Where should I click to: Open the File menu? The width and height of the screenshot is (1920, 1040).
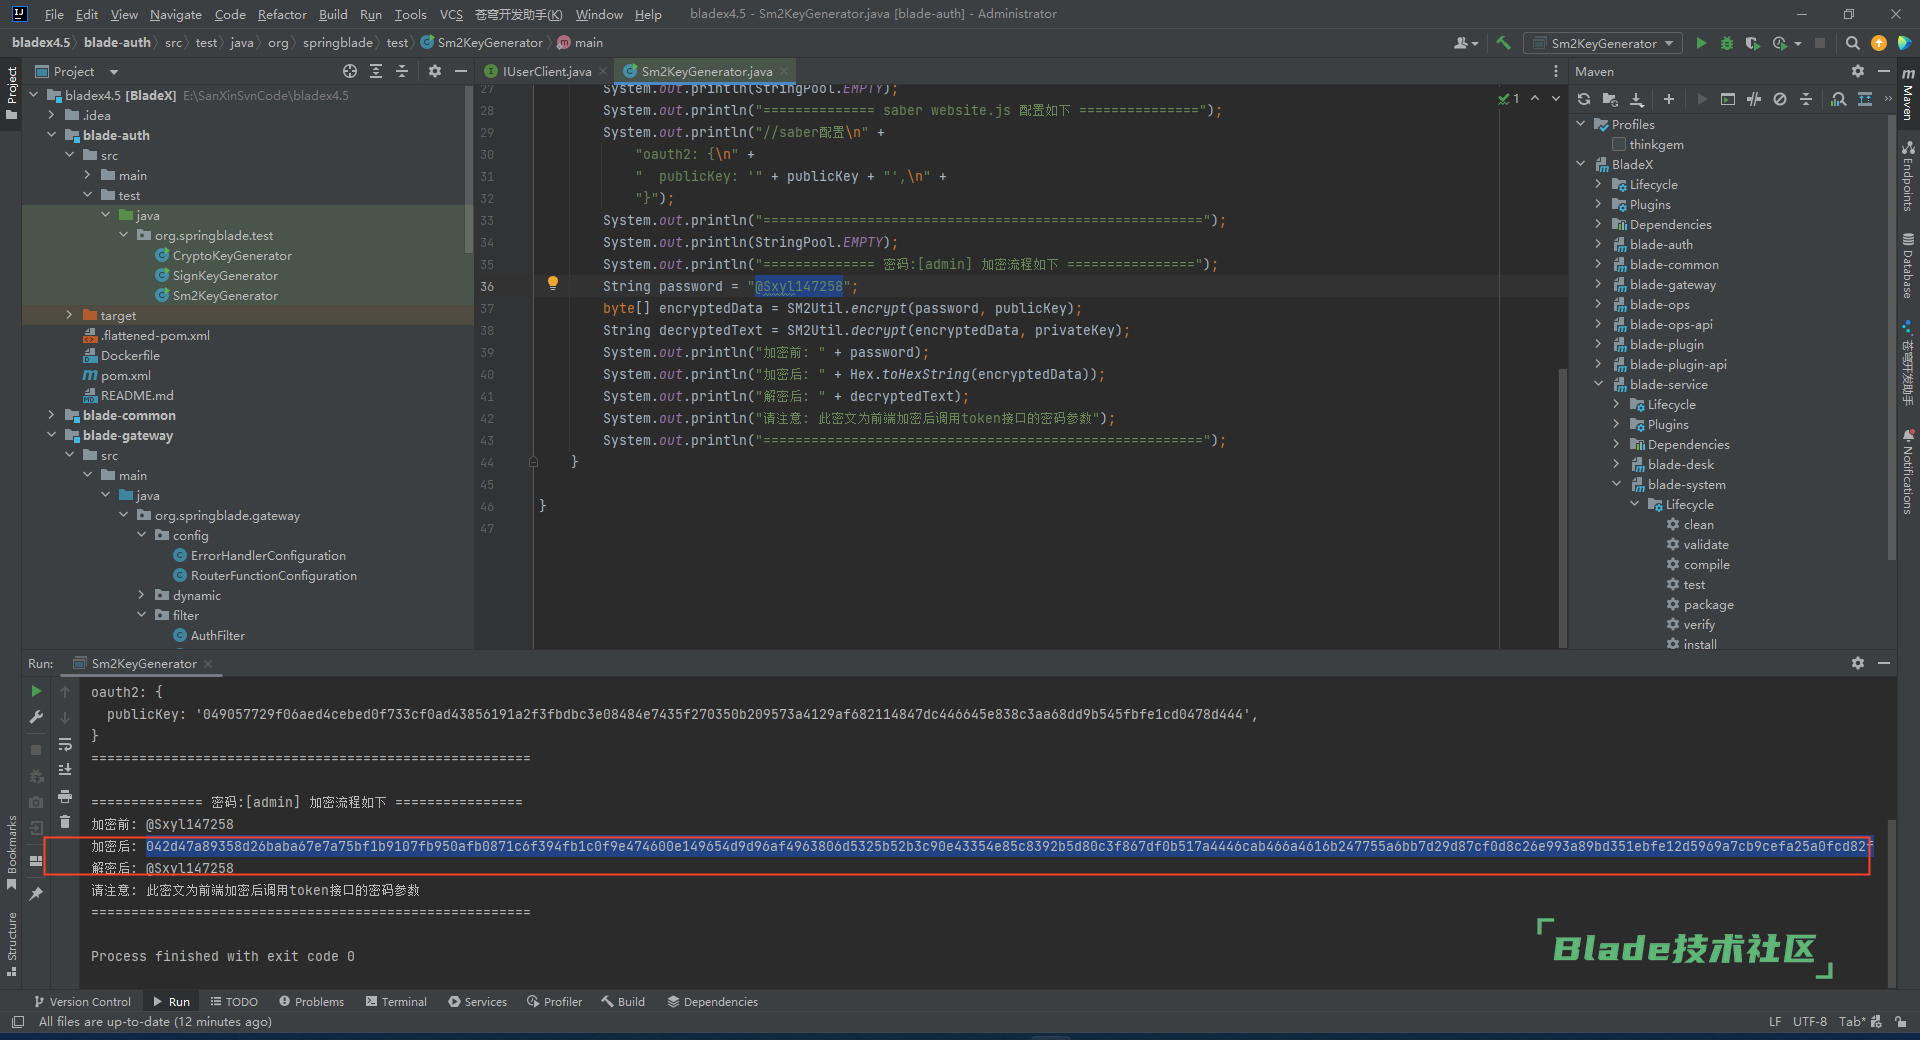pos(54,14)
